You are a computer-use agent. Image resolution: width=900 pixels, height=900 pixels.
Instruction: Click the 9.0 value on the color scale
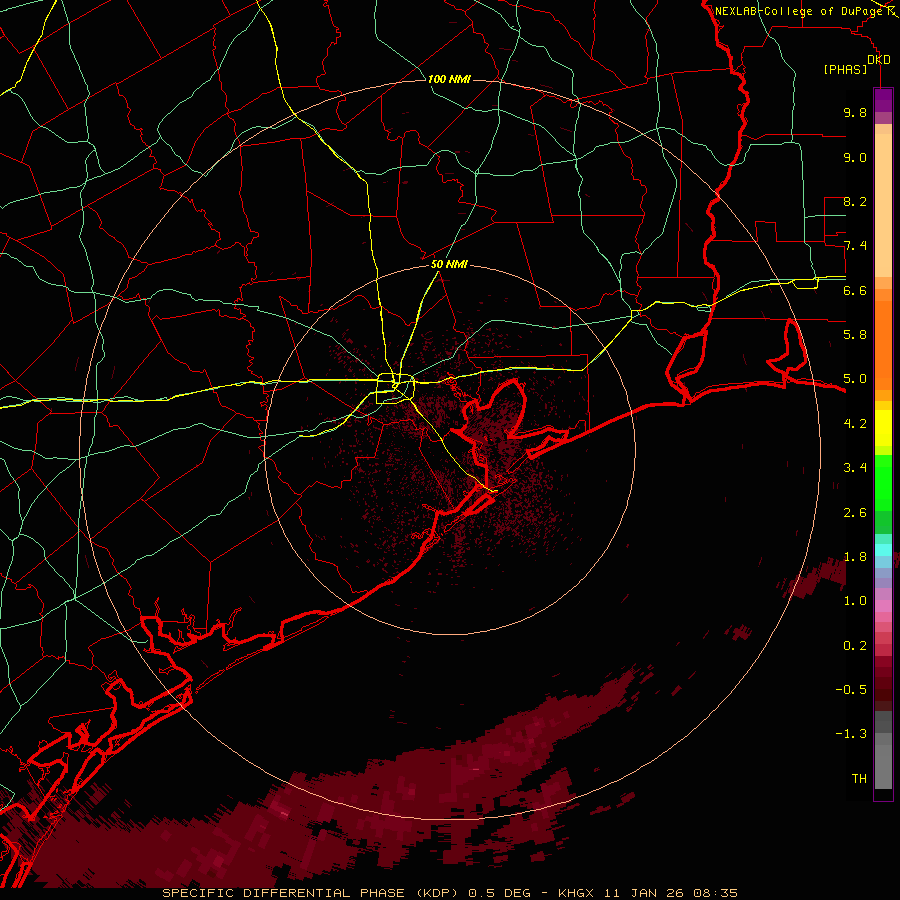click(855, 157)
